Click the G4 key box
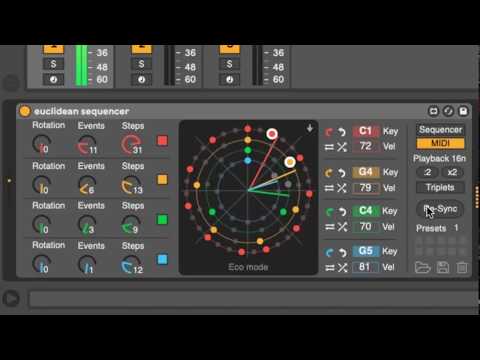This screenshot has height=360, width=480. pyautogui.click(x=366, y=172)
